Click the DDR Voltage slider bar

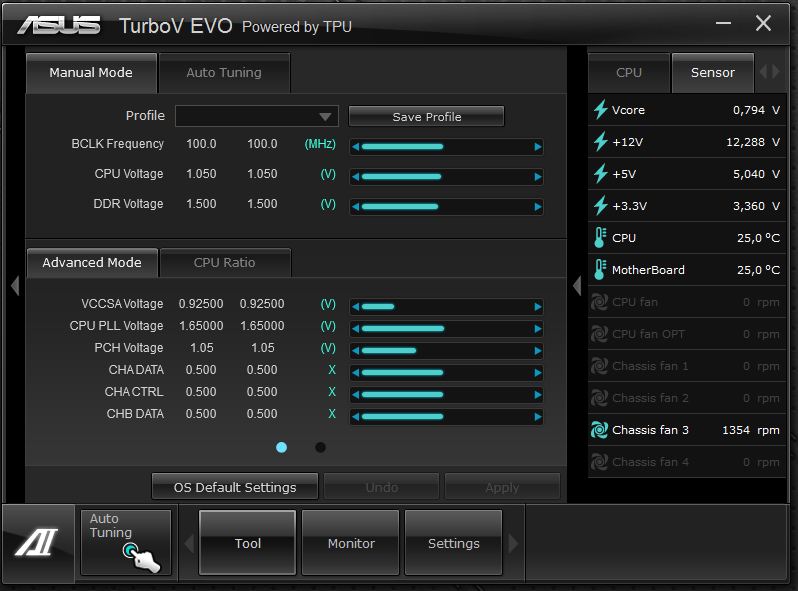click(446, 207)
